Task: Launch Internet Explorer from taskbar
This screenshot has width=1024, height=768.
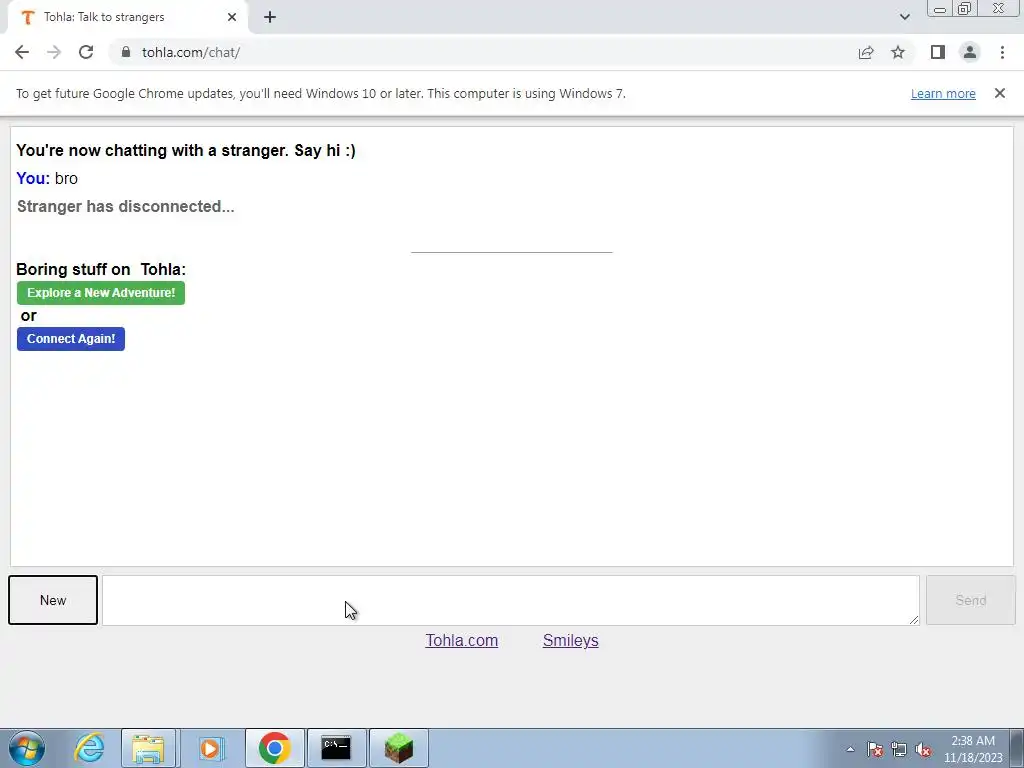Action: pyautogui.click(x=89, y=748)
